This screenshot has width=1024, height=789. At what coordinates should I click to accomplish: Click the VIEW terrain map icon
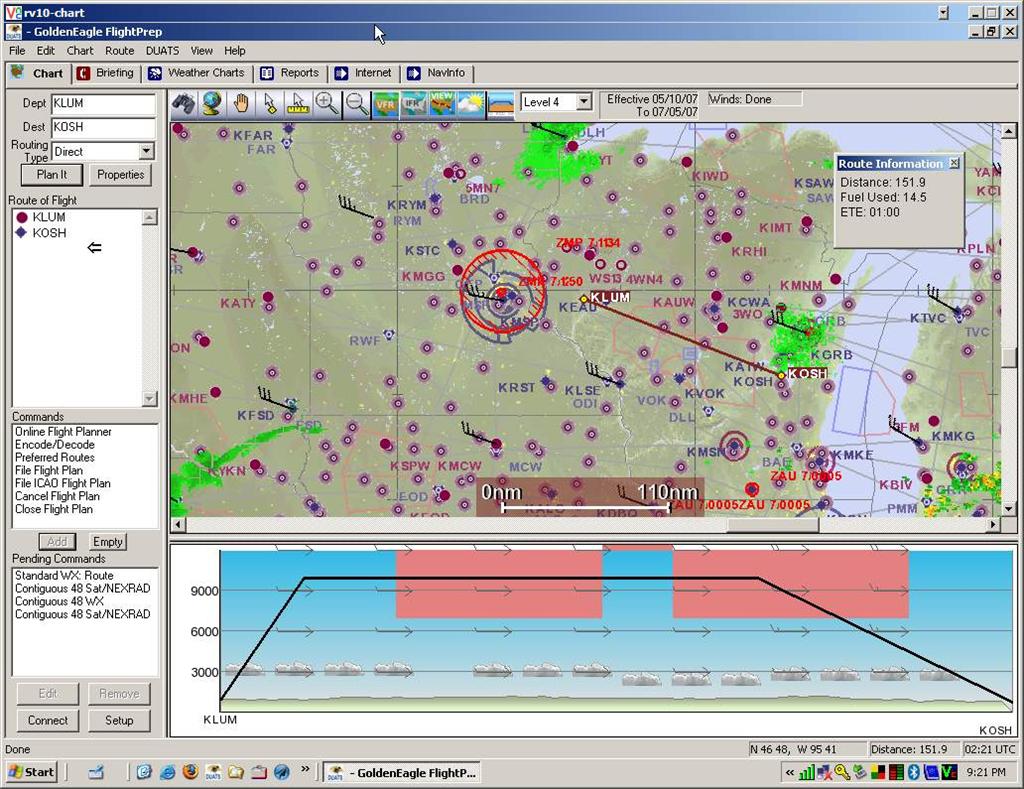(x=442, y=105)
